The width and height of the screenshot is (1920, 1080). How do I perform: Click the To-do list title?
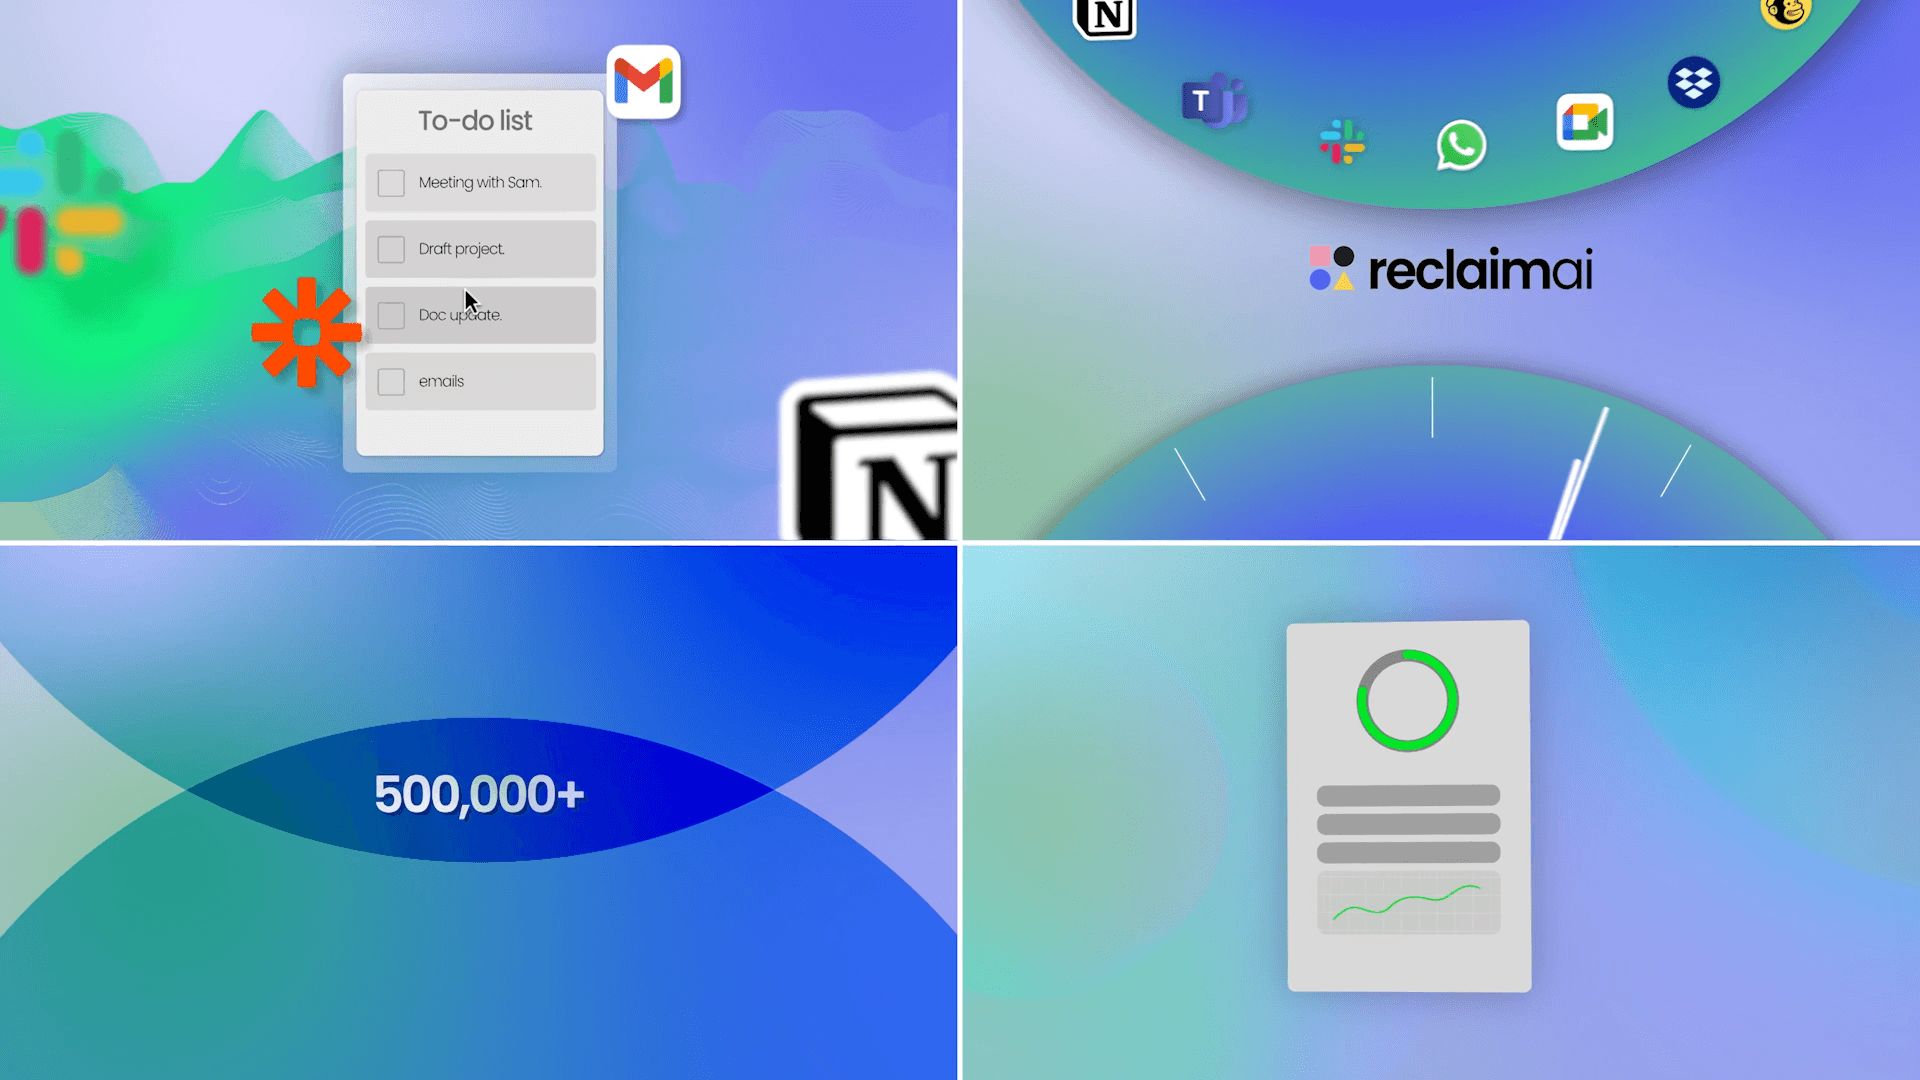point(475,121)
